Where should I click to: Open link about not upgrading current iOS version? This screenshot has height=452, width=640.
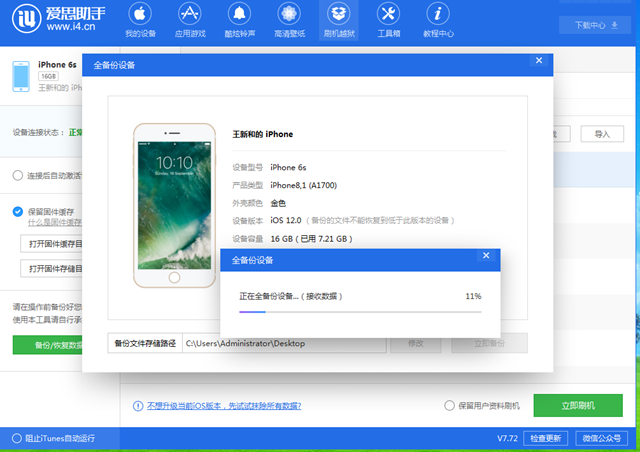click(x=224, y=406)
